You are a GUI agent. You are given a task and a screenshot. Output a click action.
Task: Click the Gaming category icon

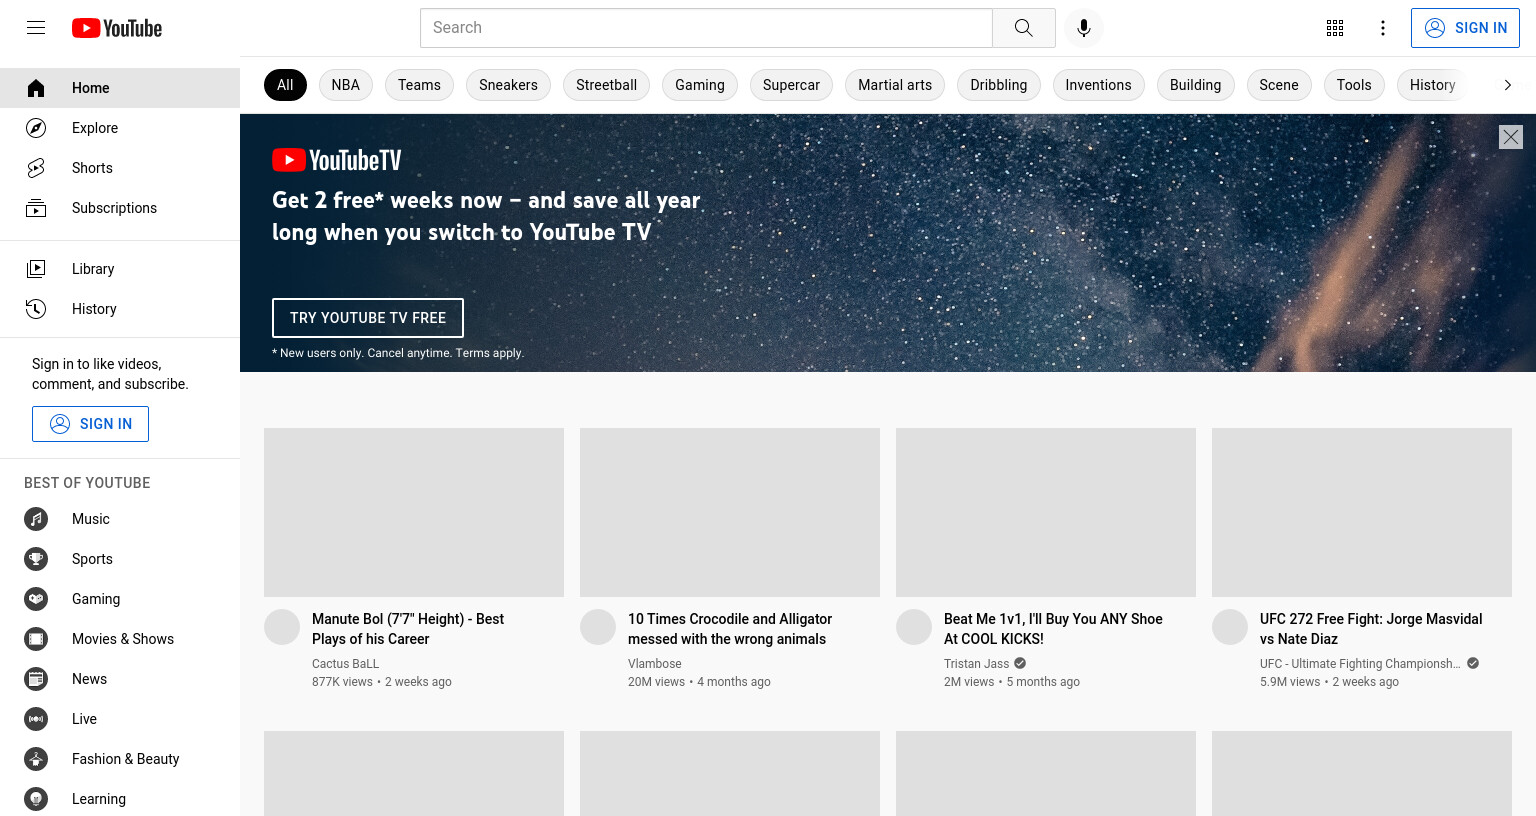[x=36, y=599]
